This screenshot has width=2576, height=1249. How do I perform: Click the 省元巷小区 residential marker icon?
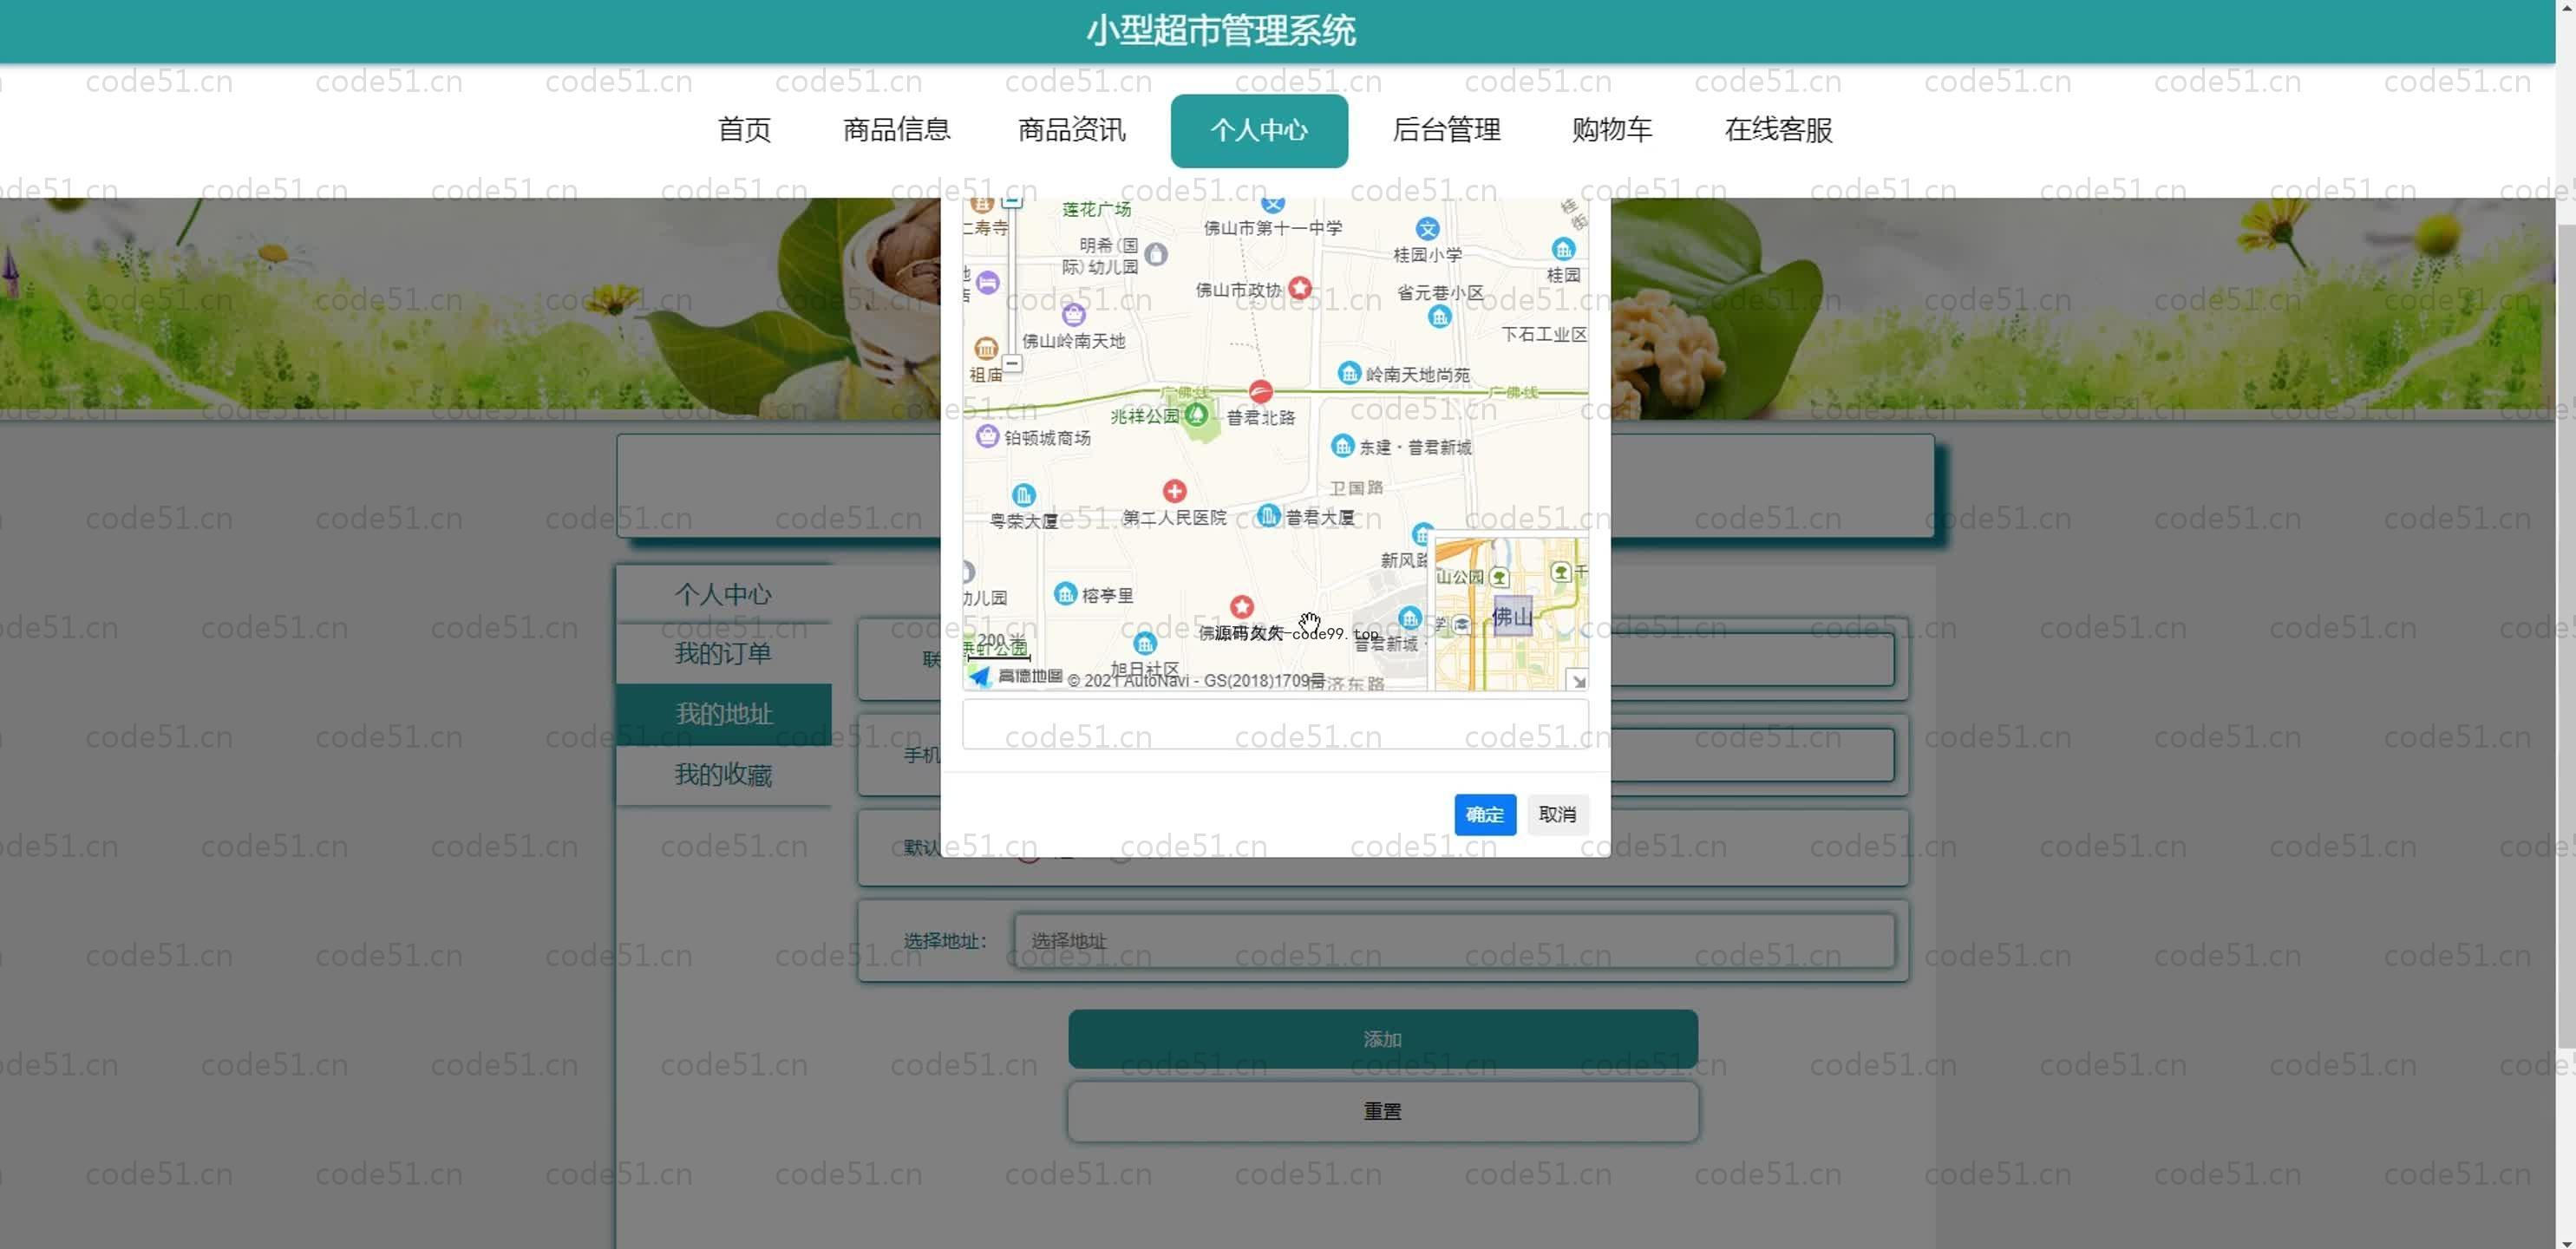(1438, 317)
